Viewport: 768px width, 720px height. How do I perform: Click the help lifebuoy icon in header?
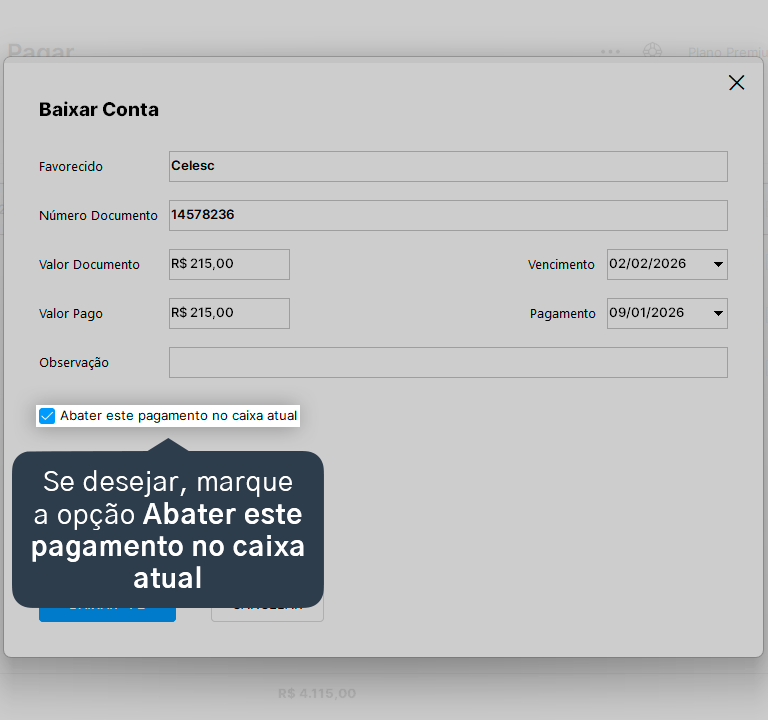click(x=652, y=51)
